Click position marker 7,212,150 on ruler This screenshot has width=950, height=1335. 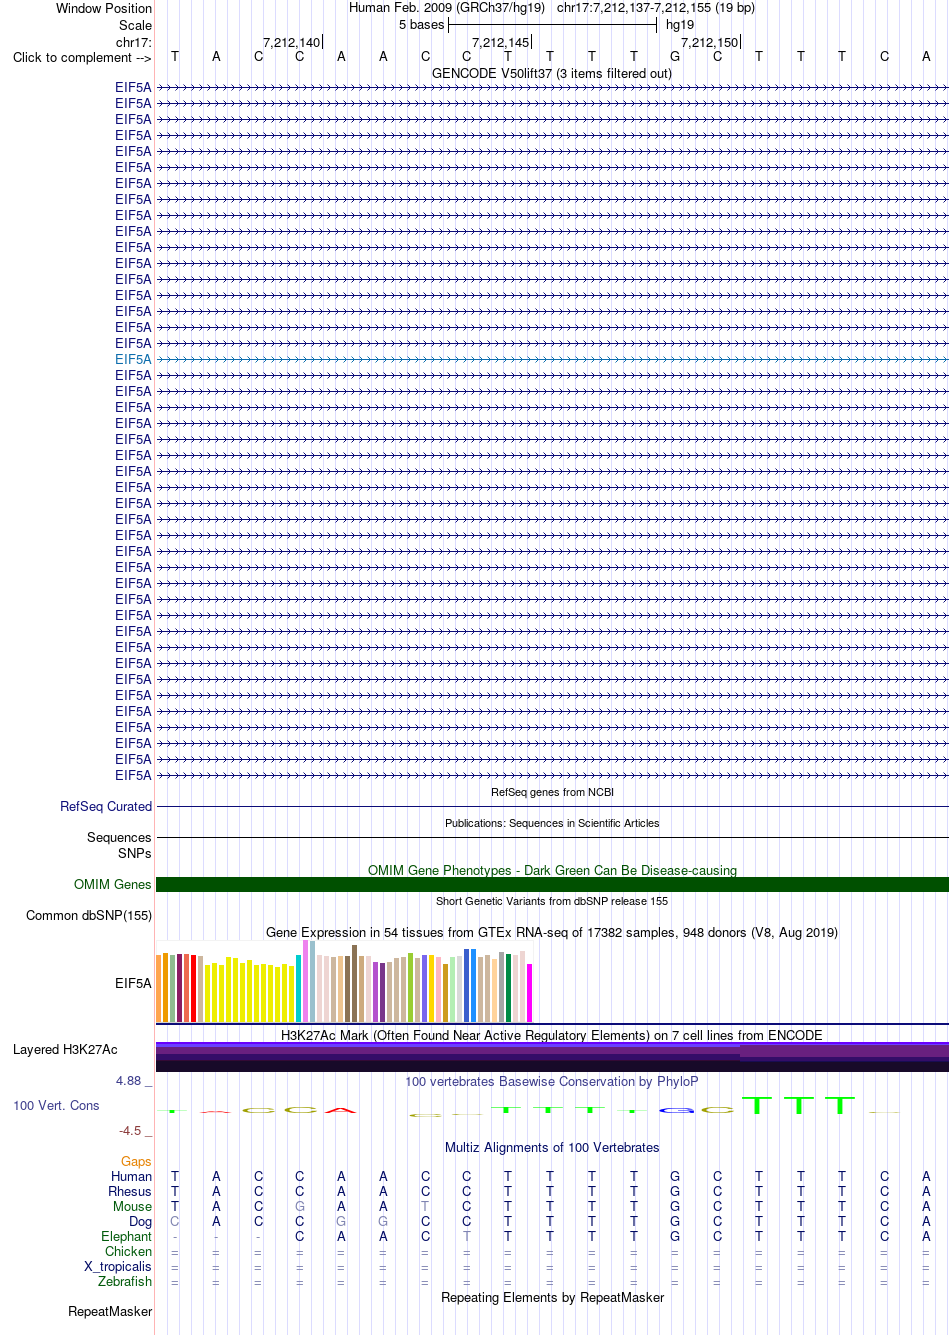coord(710,42)
